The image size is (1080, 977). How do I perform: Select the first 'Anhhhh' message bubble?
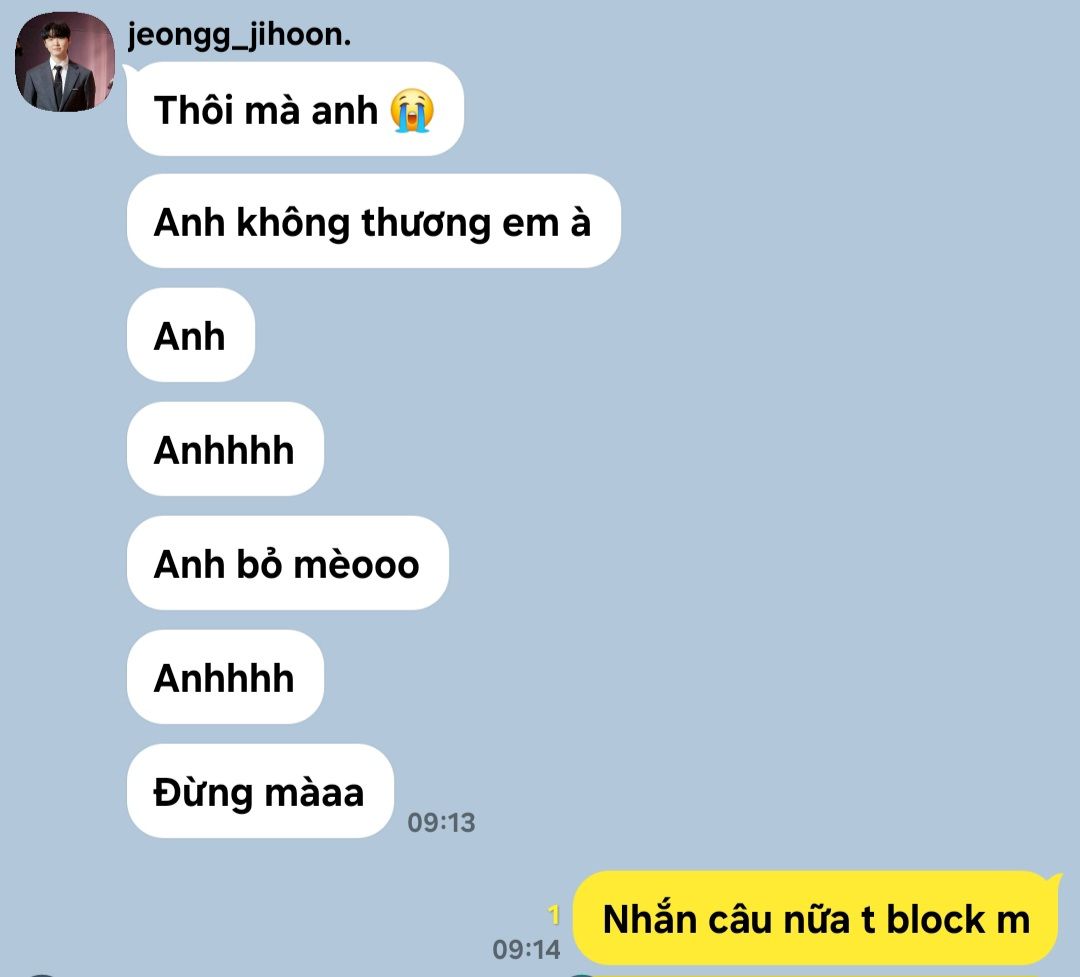(225, 449)
